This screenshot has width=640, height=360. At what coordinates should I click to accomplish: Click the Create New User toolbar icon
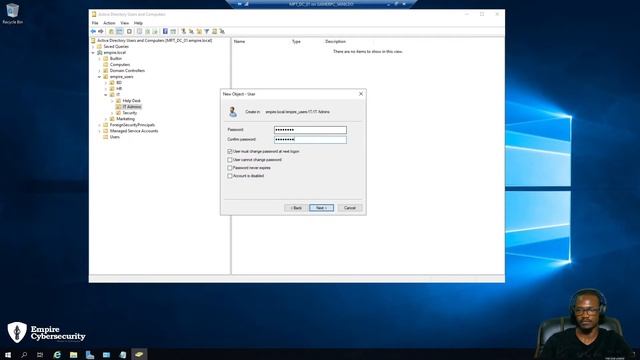tap(183, 31)
